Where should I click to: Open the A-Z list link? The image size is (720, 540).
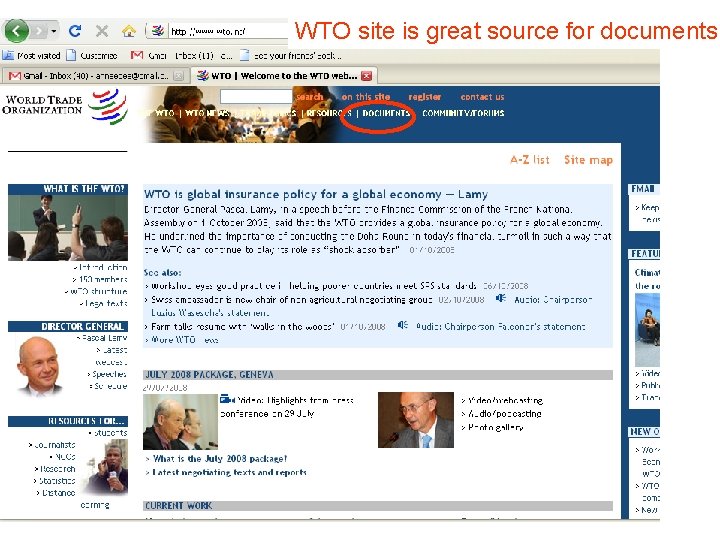pyautogui.click(x=529, y=160)
